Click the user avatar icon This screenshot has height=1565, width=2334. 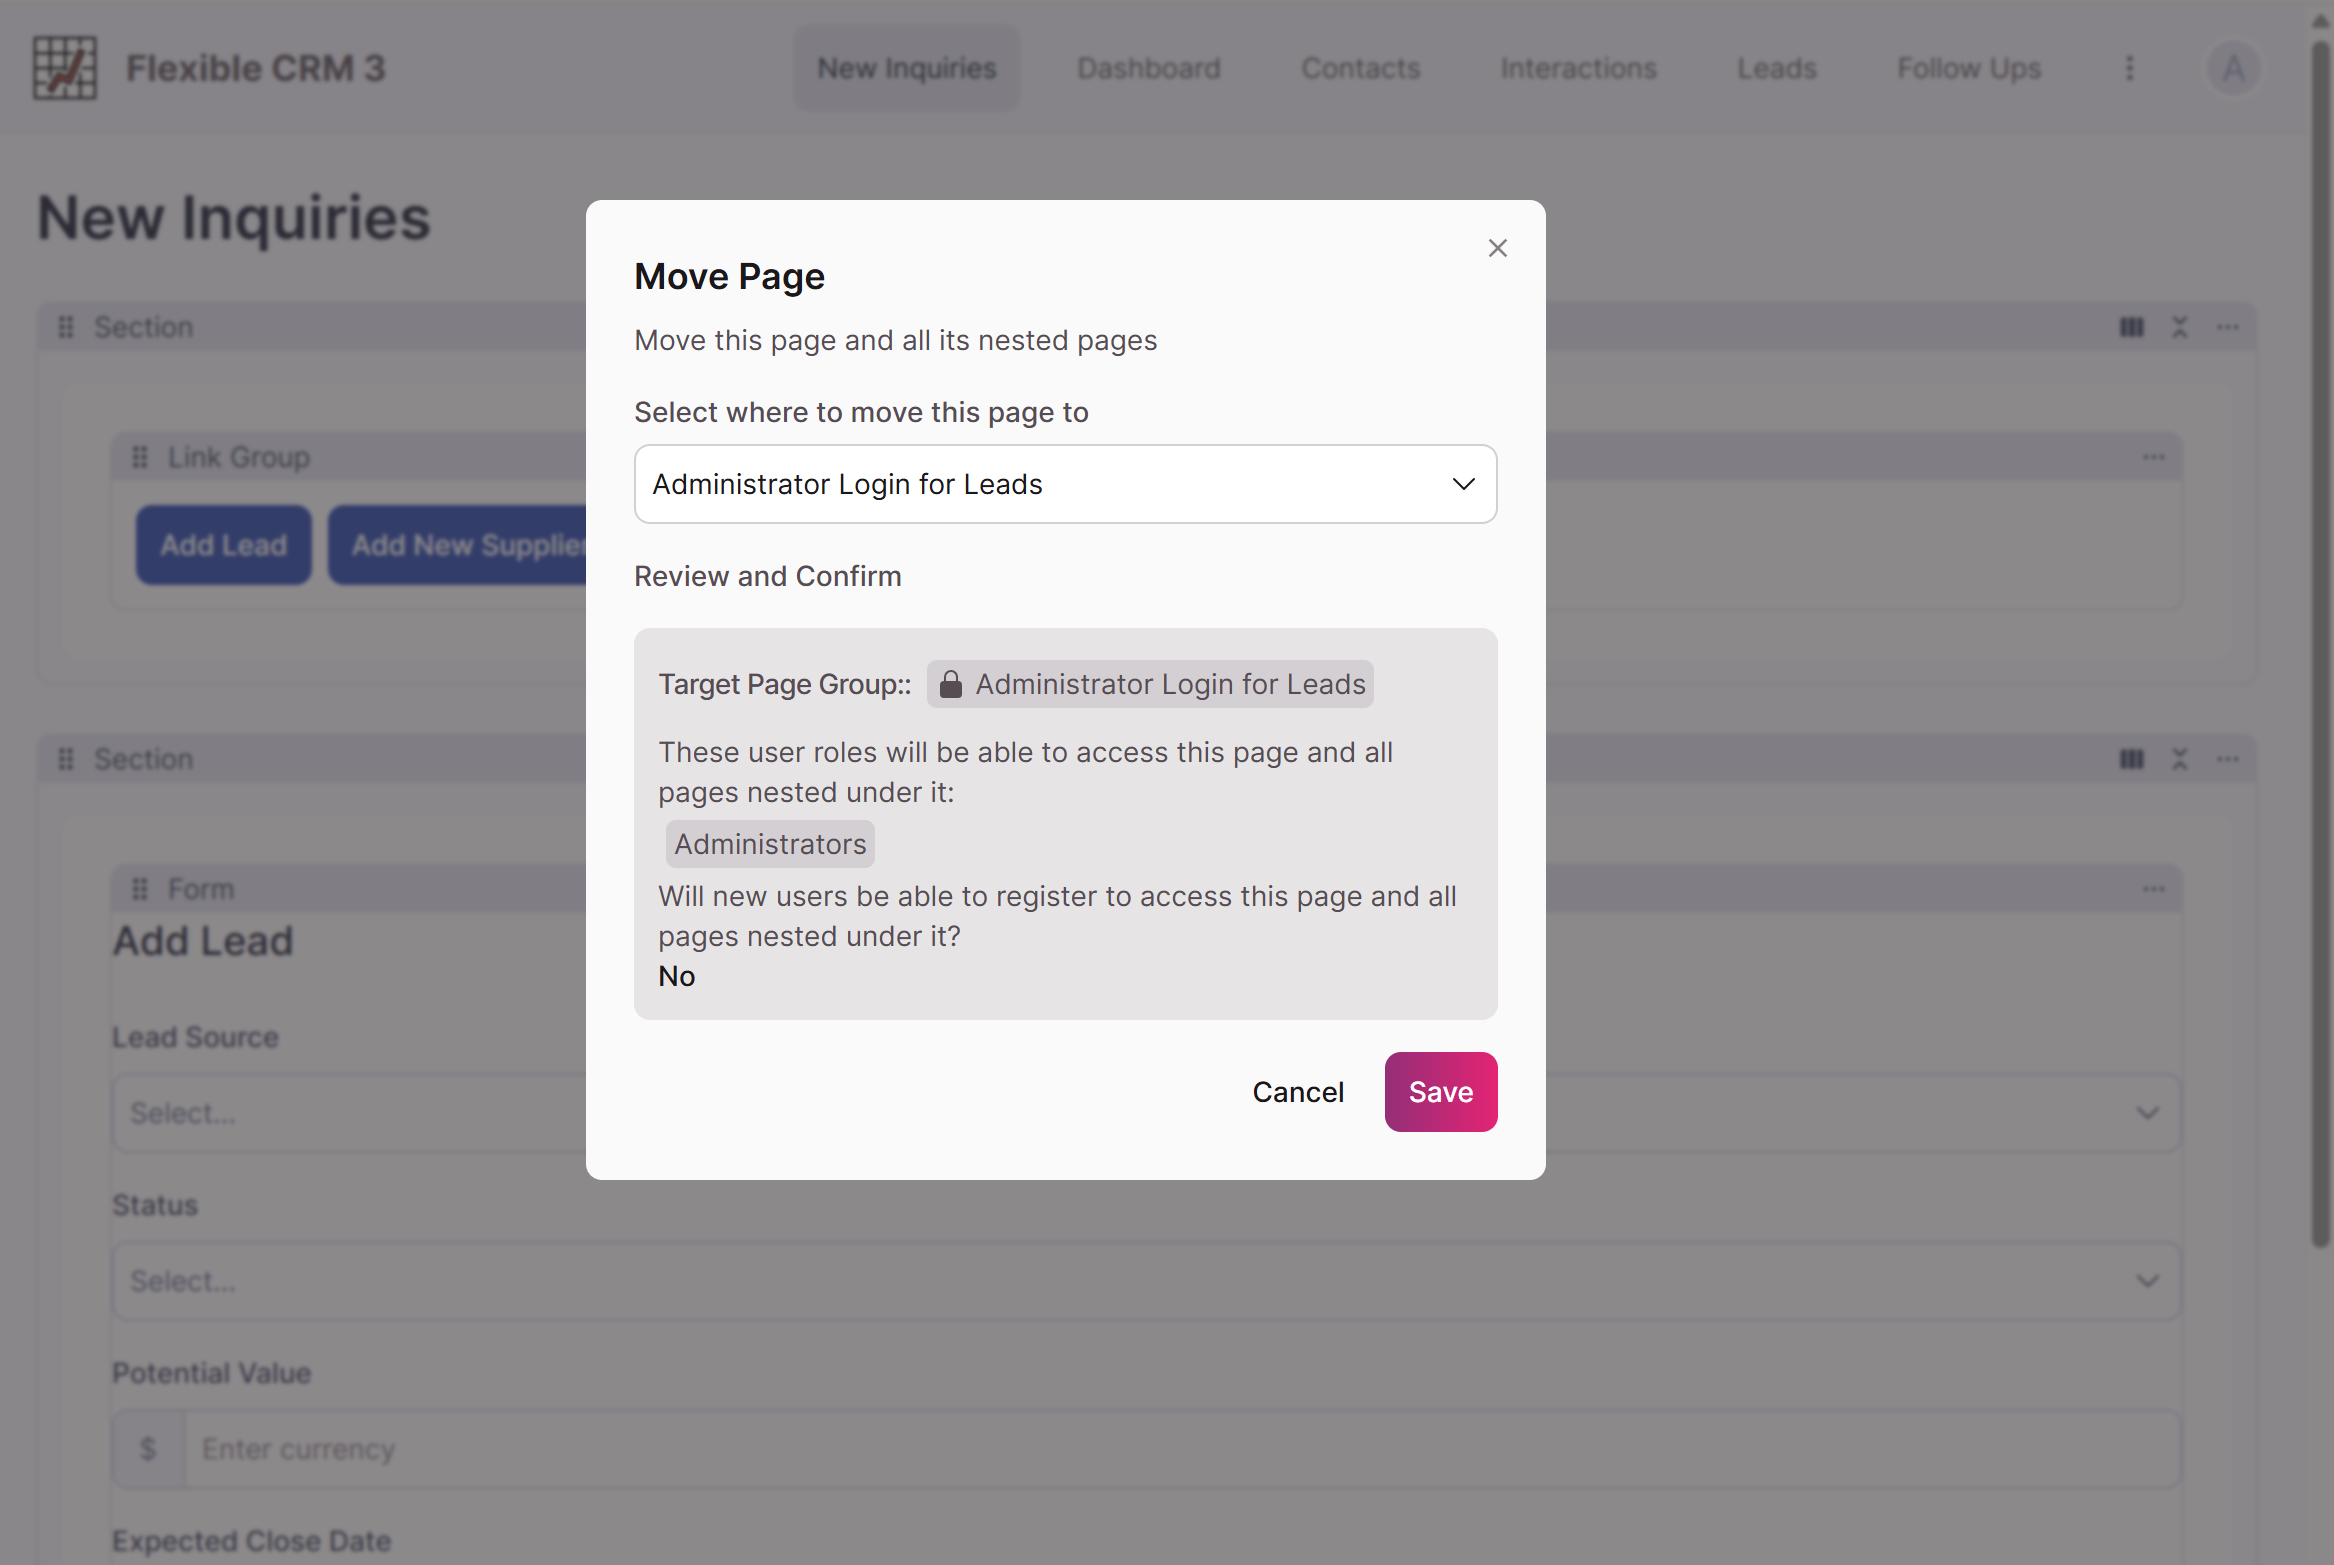[2233, 68]
